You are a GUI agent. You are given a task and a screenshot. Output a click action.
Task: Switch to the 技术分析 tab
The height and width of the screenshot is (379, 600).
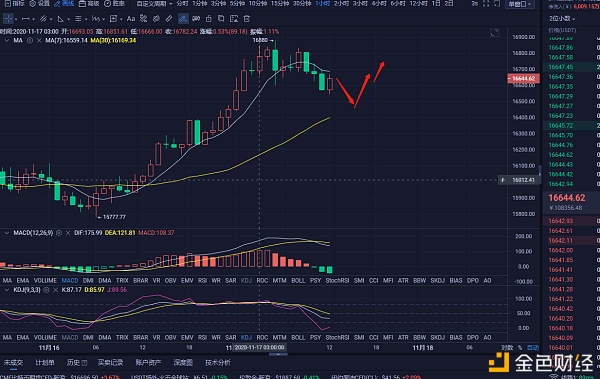click(x=218, y=362)
